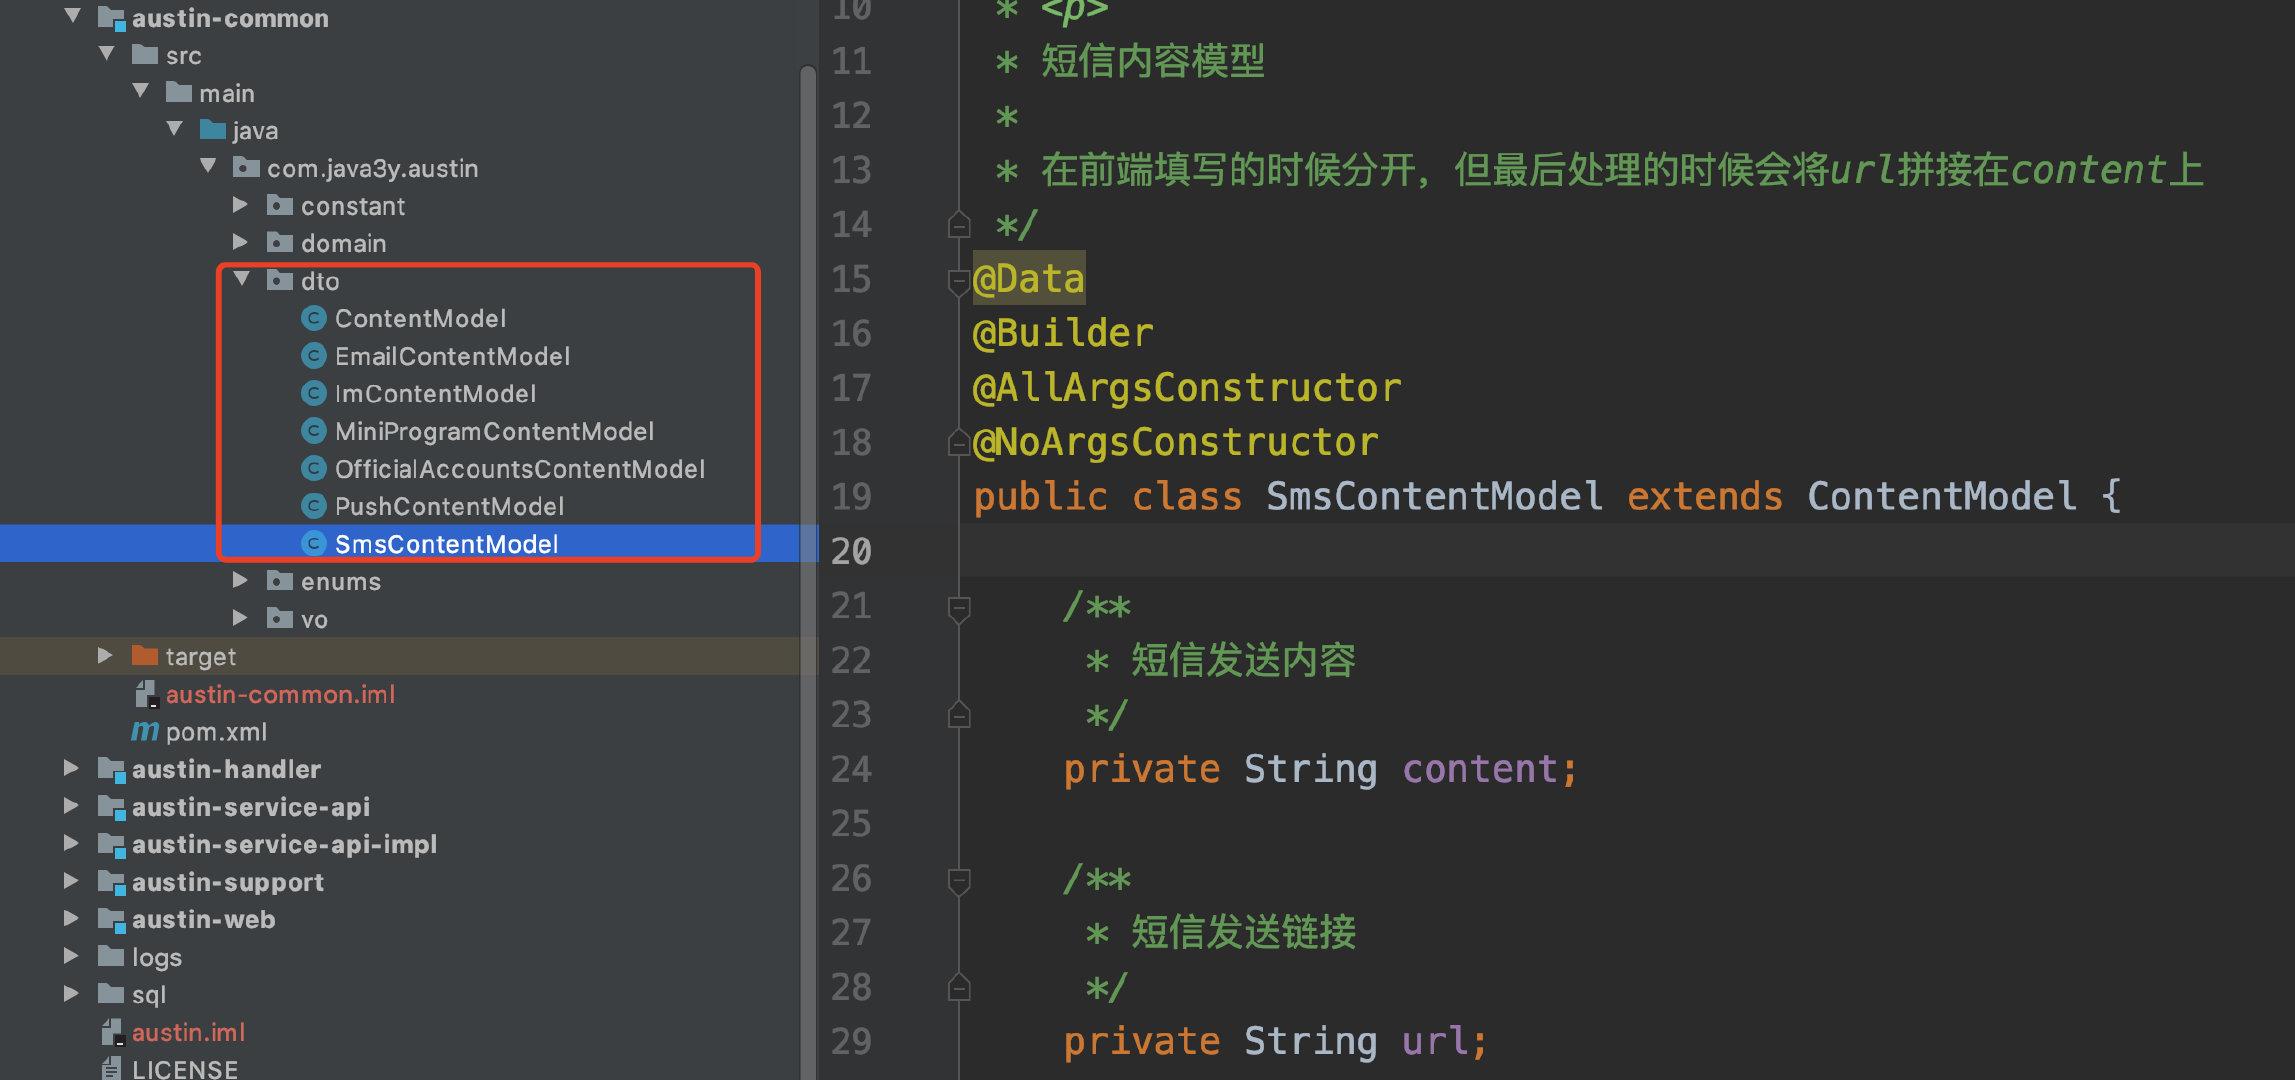
Task: Click the Maven pom.xml file icon
Action: pos(145,732)
